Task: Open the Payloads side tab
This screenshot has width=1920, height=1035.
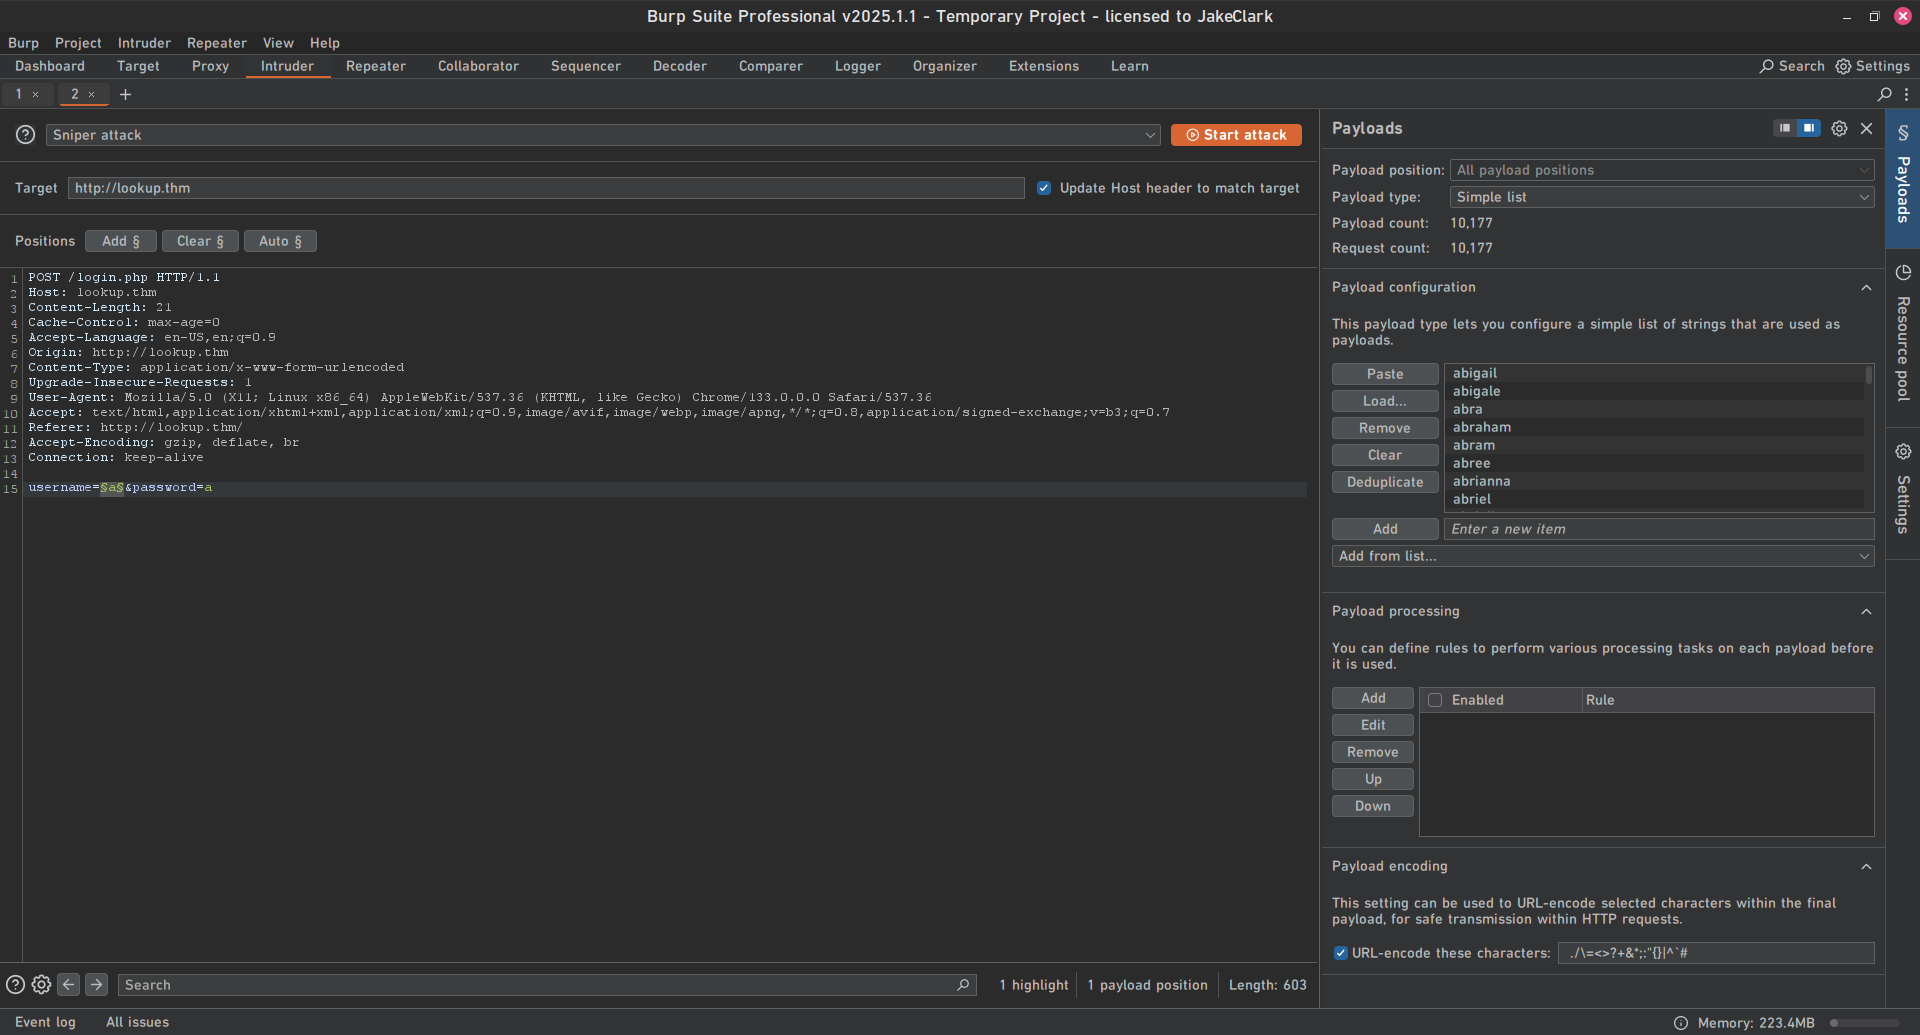Action: 1903,178
